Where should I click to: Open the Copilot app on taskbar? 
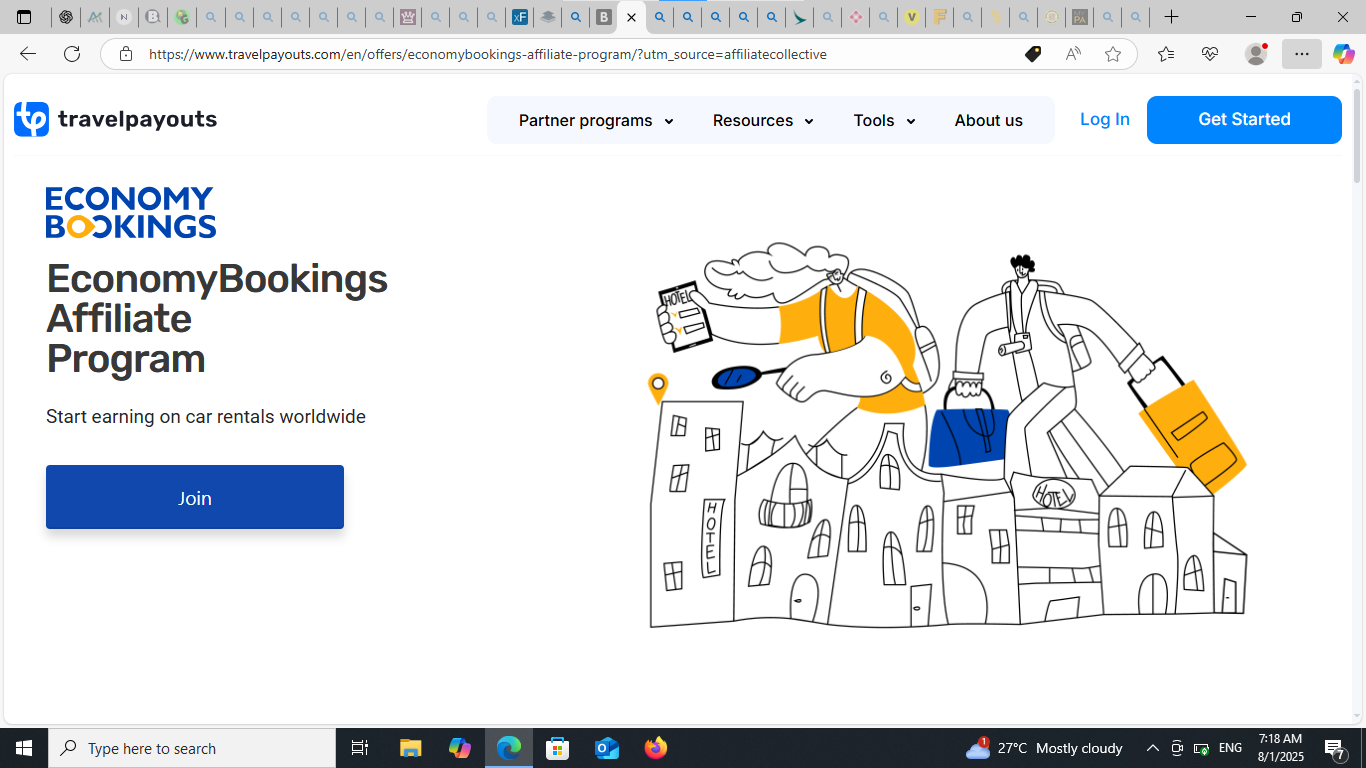coord(460,748)
